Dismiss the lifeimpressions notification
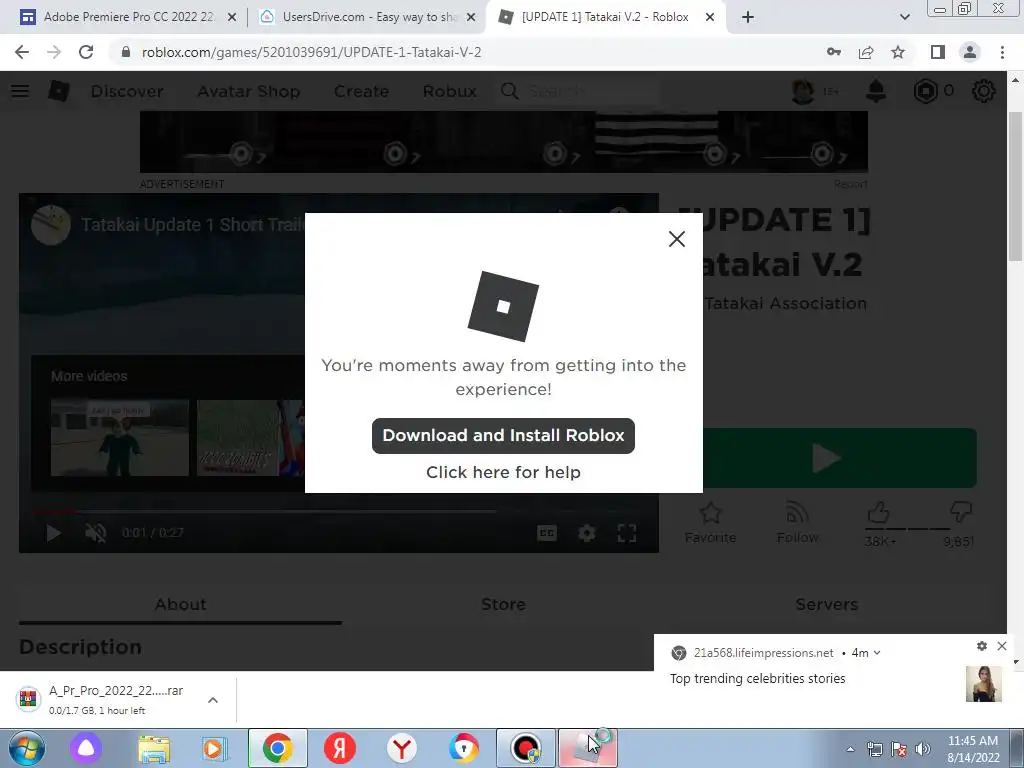 pyautogui.click(x=1002, y=646)
